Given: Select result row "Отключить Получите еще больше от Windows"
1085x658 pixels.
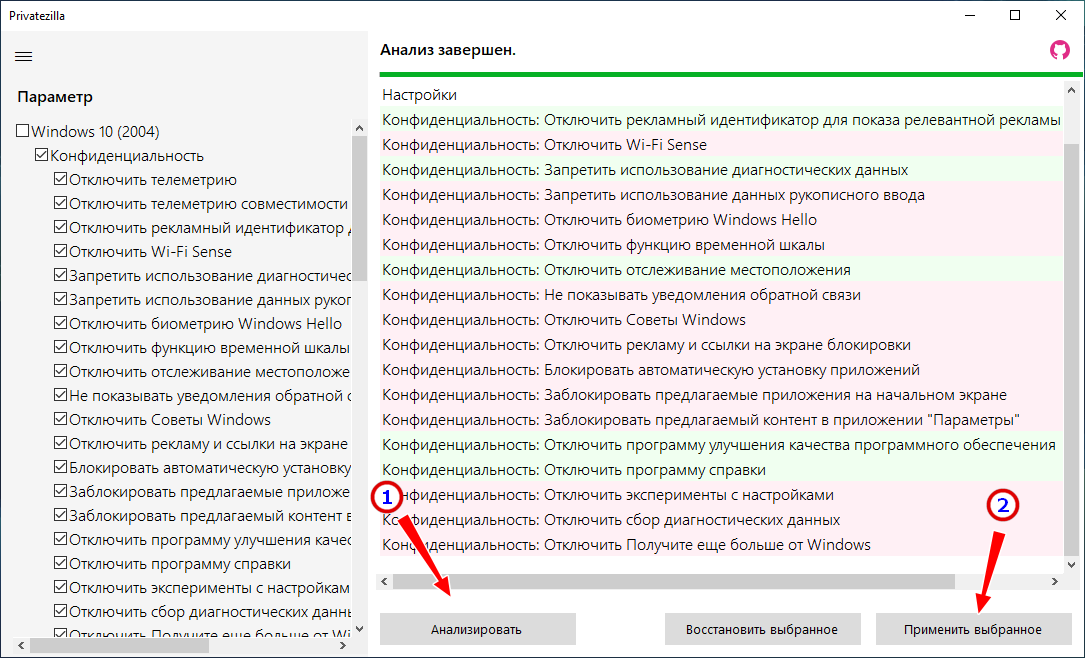Looking at the screenshot, I should pos(721,545).
